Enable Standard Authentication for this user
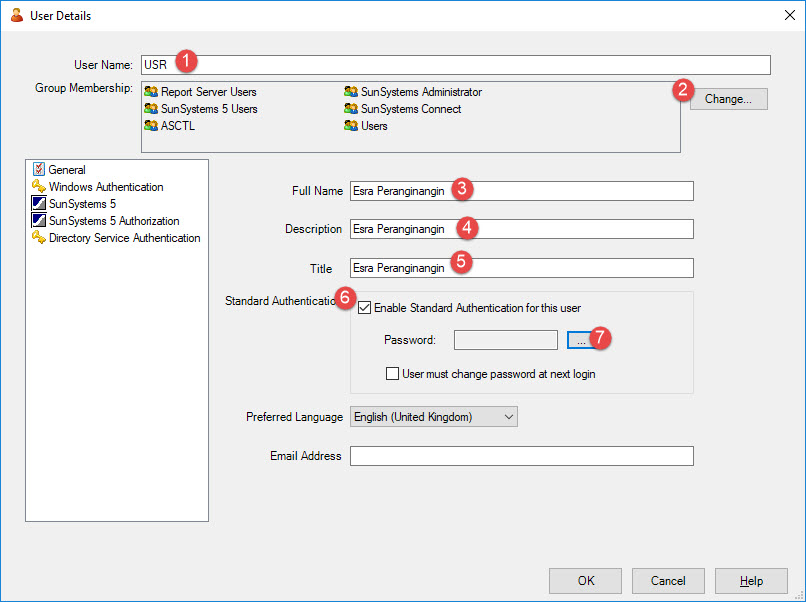This screenshot has width=806, height=602. (365, 308)
